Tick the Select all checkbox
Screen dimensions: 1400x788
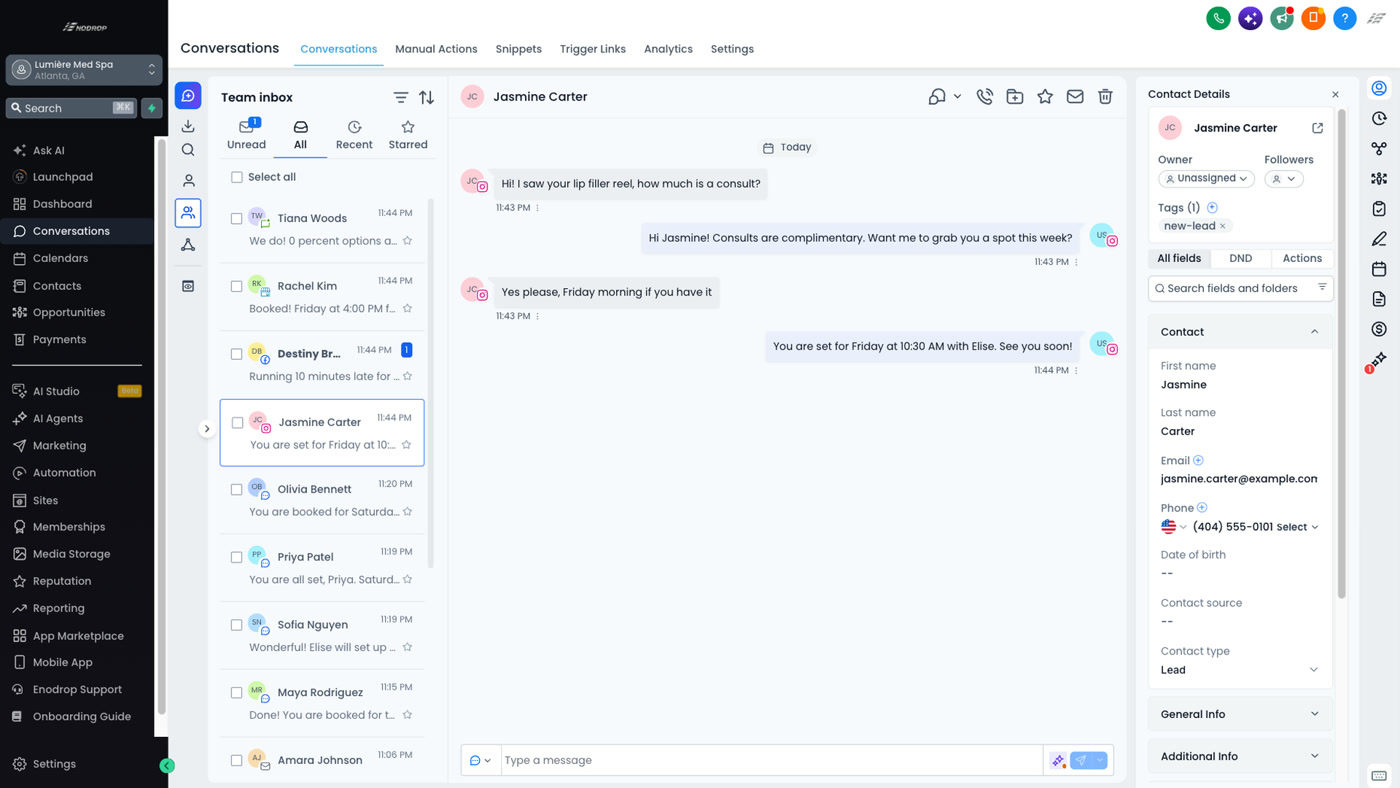[x=237, y=177]
